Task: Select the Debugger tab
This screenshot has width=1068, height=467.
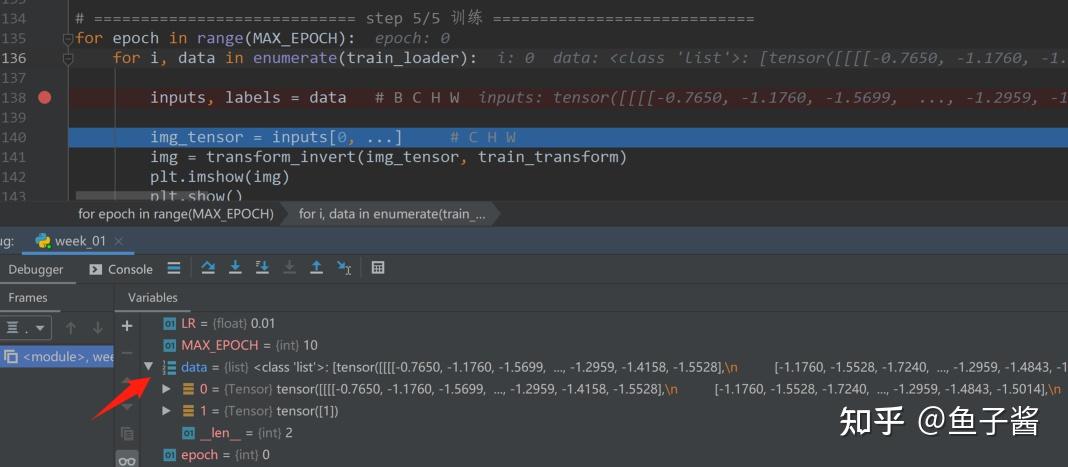Action: point(36,269)
